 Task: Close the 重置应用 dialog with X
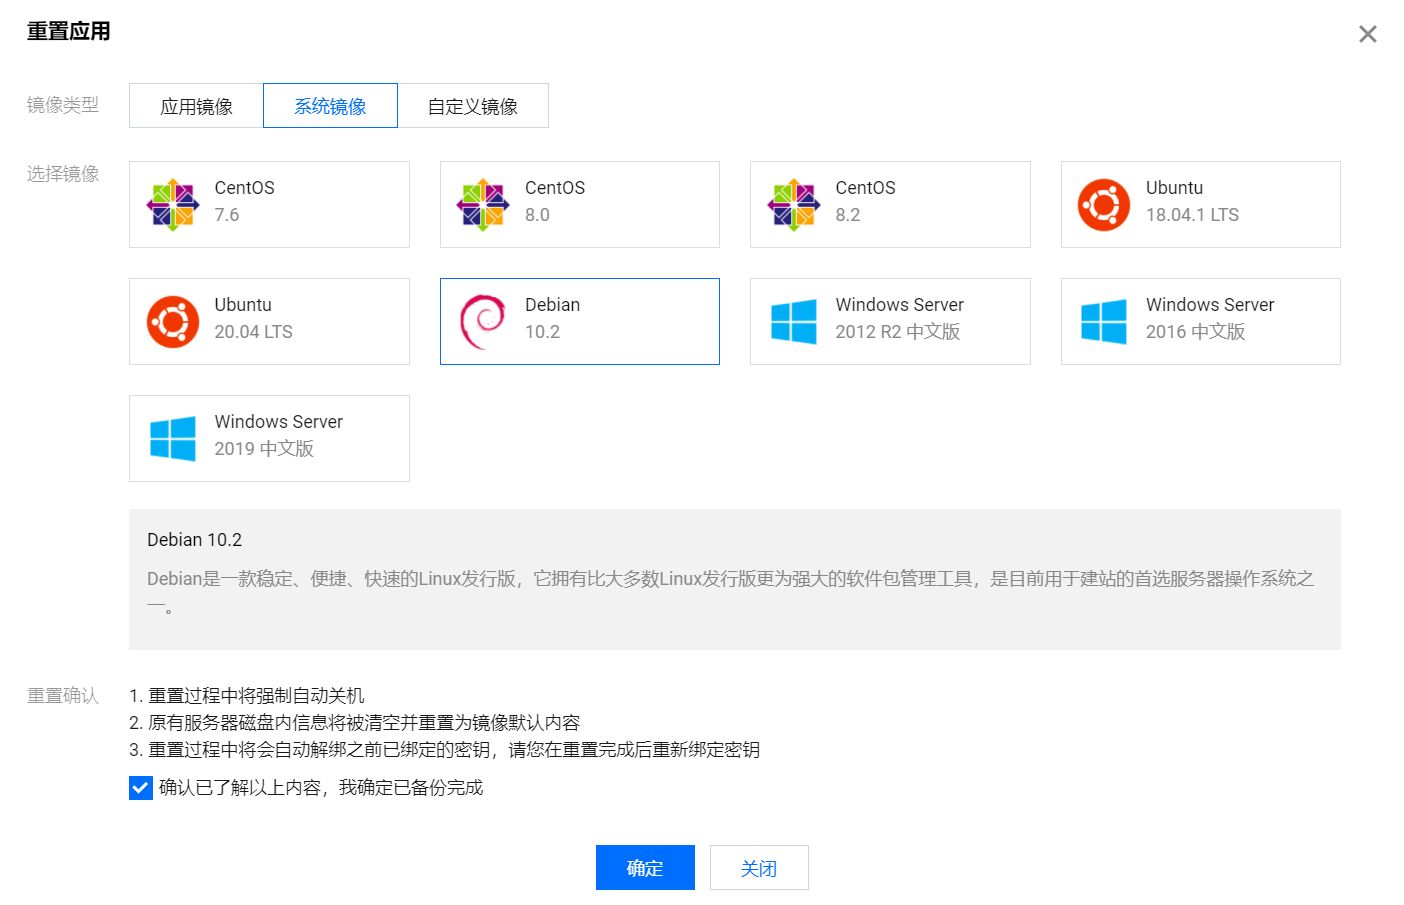[x=1367, y=34]
